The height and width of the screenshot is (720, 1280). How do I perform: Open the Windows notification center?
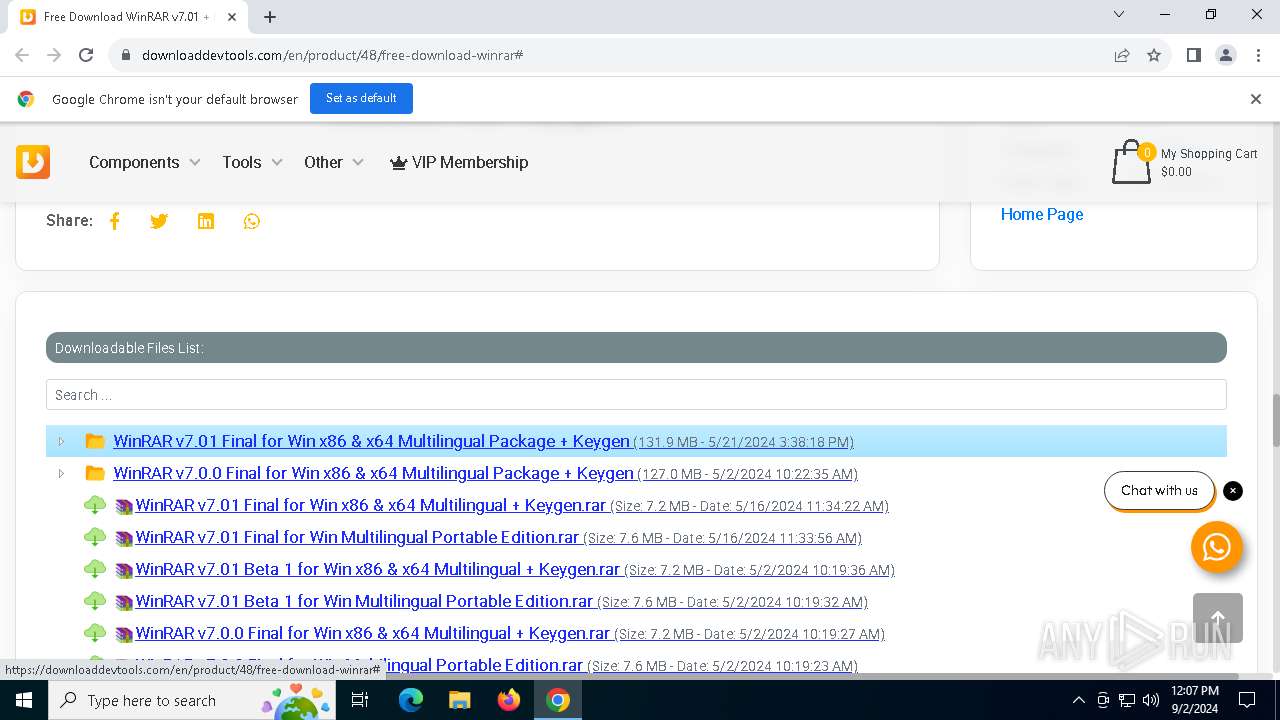(1247, 700)
